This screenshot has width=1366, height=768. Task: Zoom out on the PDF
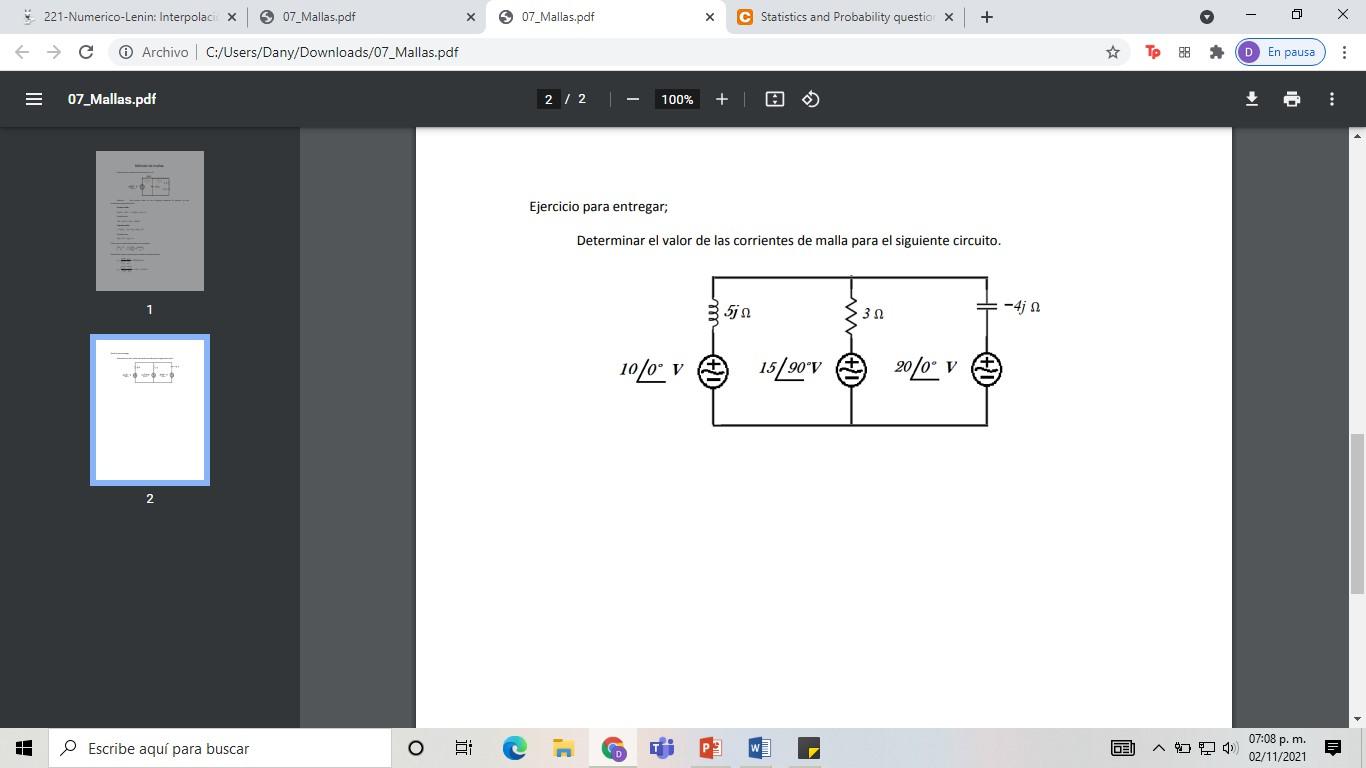(631, 99)
